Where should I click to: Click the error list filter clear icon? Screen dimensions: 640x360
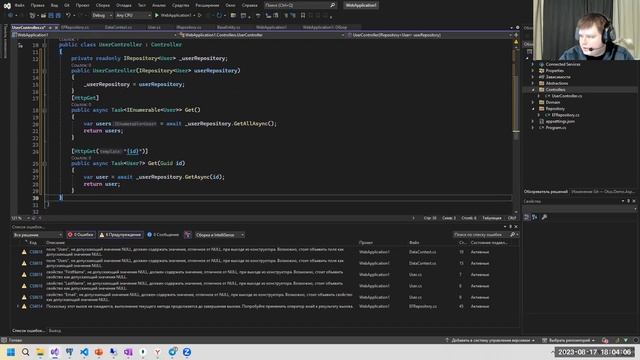coord(188,235)
